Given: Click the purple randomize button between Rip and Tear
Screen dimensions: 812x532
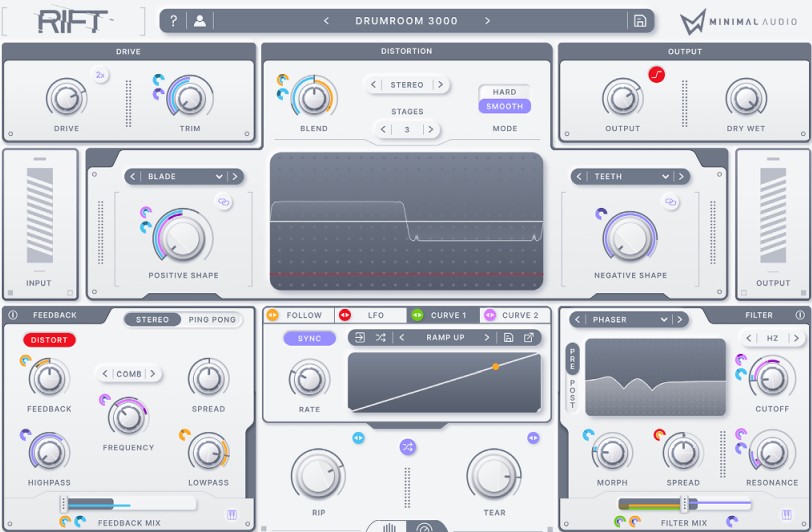Looking at the screenshot, I should click(408, 447).
